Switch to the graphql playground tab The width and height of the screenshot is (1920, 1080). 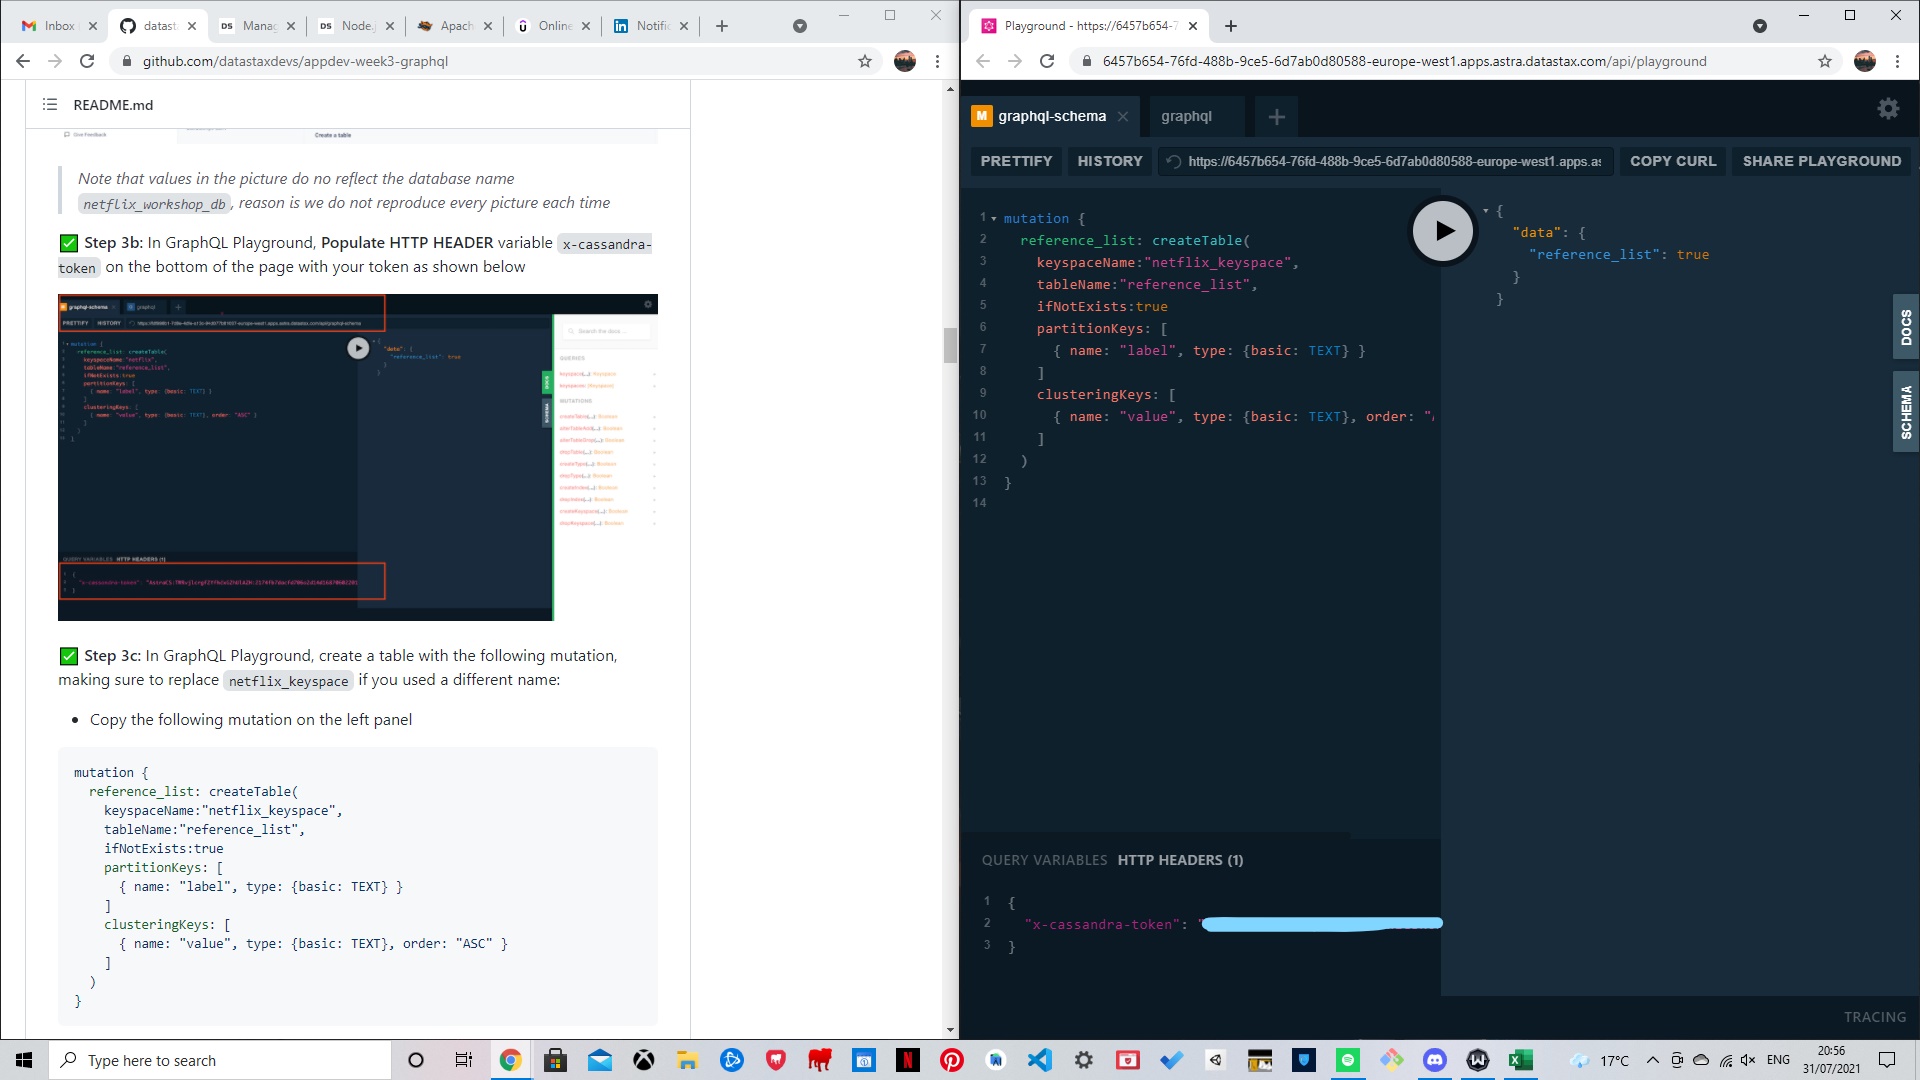[x=1188, y=116]
